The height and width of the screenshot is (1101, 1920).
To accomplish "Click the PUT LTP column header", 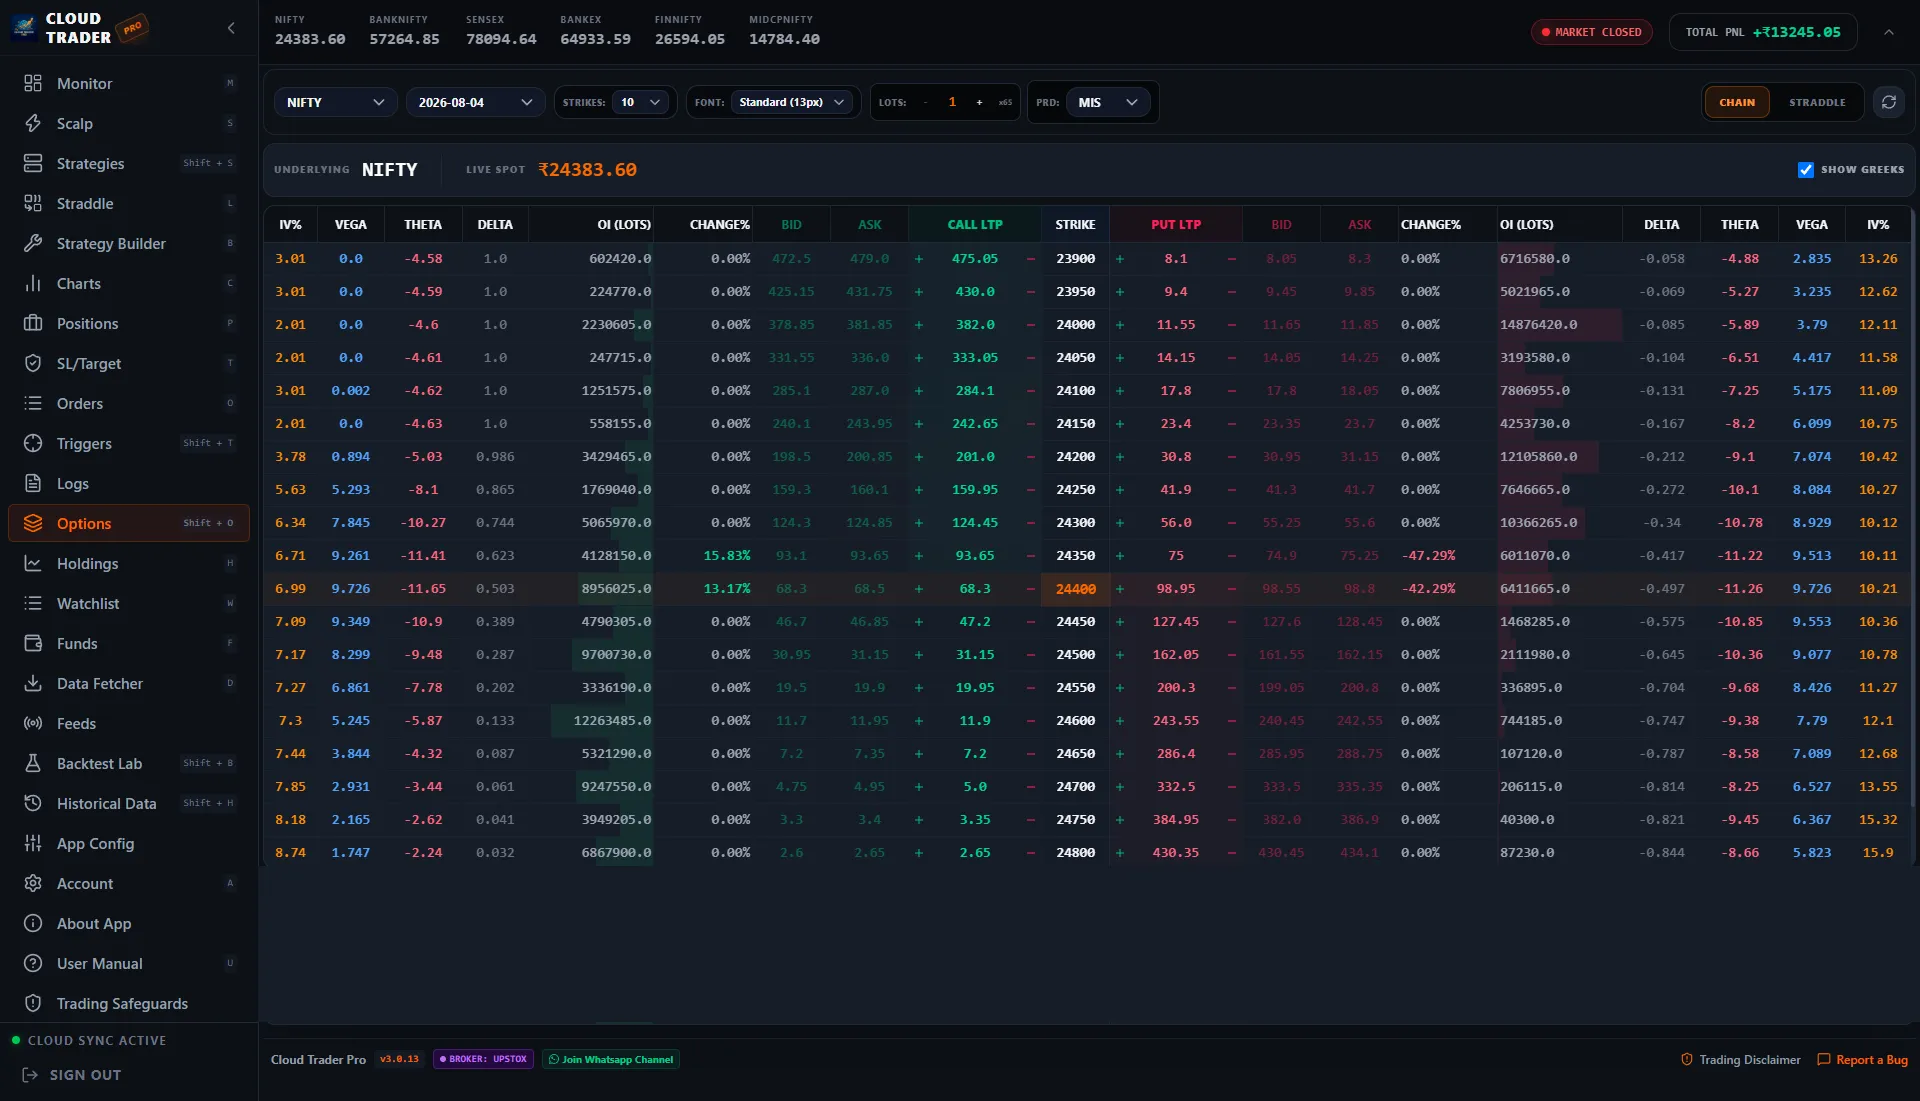I will tap(1175, 225).
